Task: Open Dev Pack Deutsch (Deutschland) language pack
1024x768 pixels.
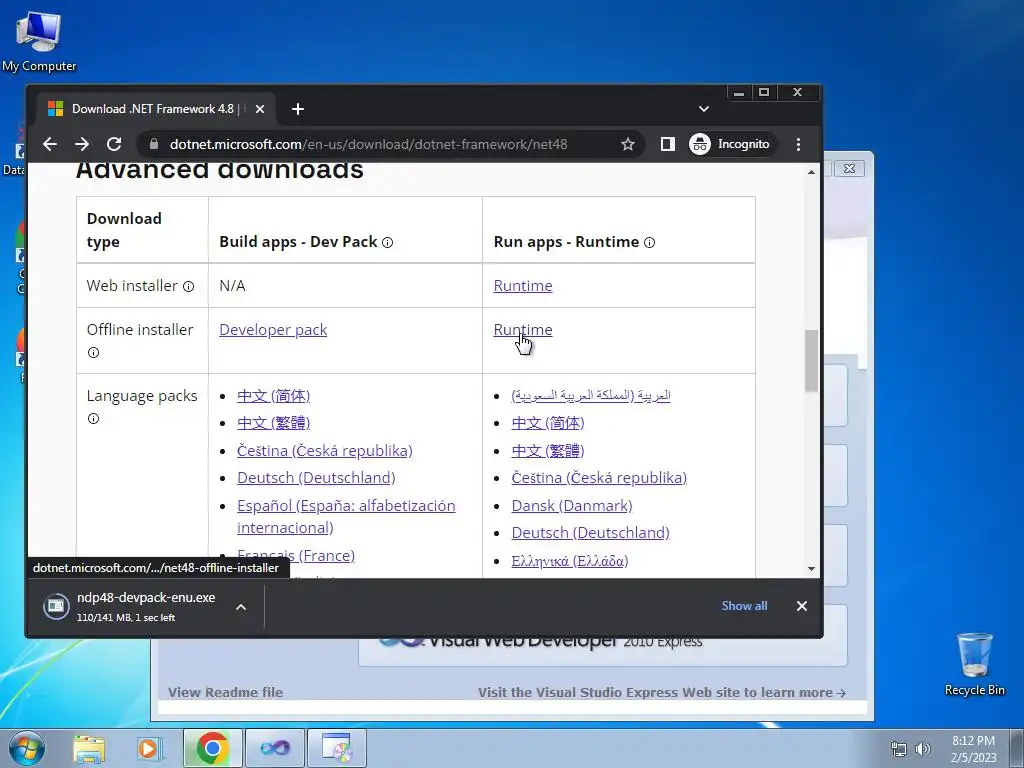Action: pyautogui.click(x=316, y=478)
